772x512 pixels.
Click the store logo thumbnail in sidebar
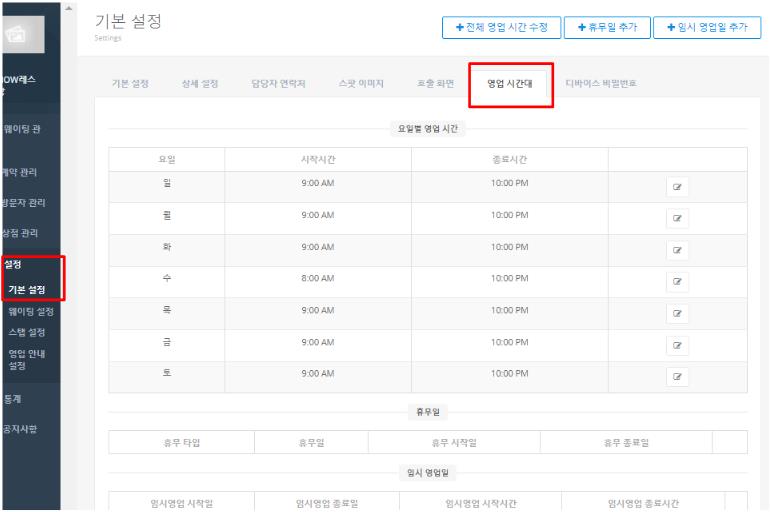[x=23, y=34]
